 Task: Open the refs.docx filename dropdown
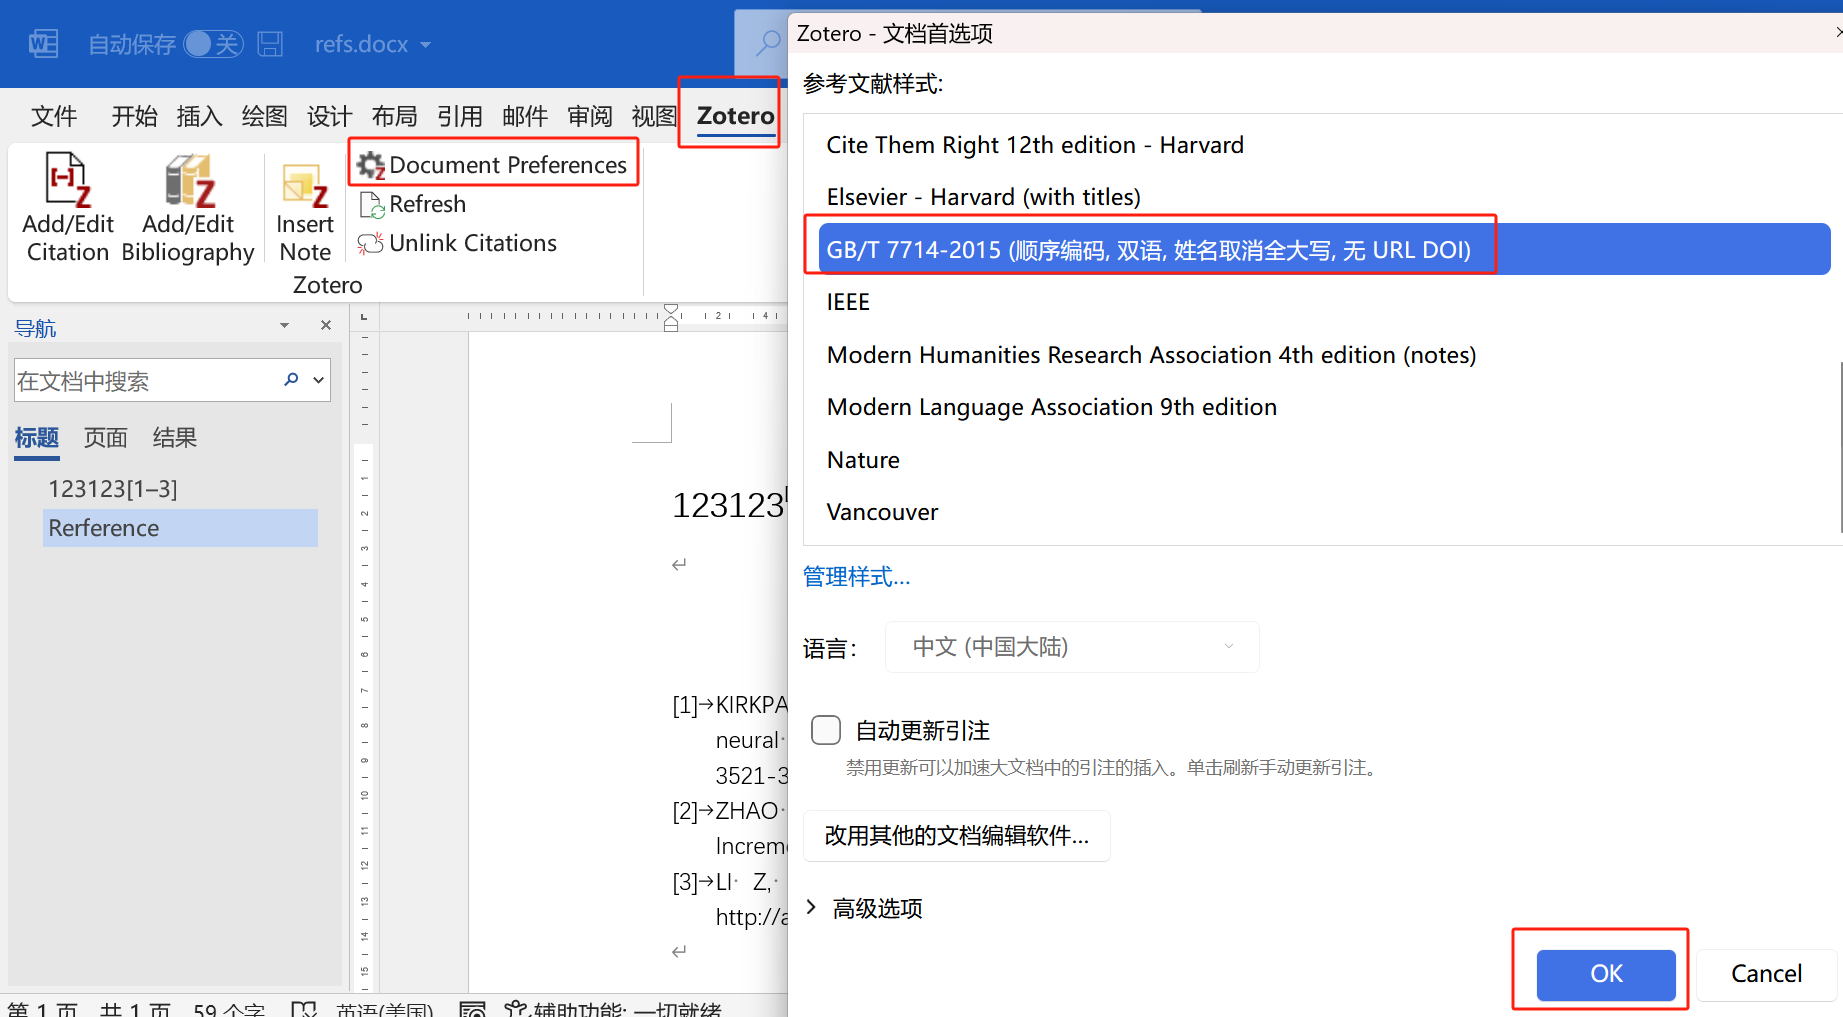[x=425, y=45]
